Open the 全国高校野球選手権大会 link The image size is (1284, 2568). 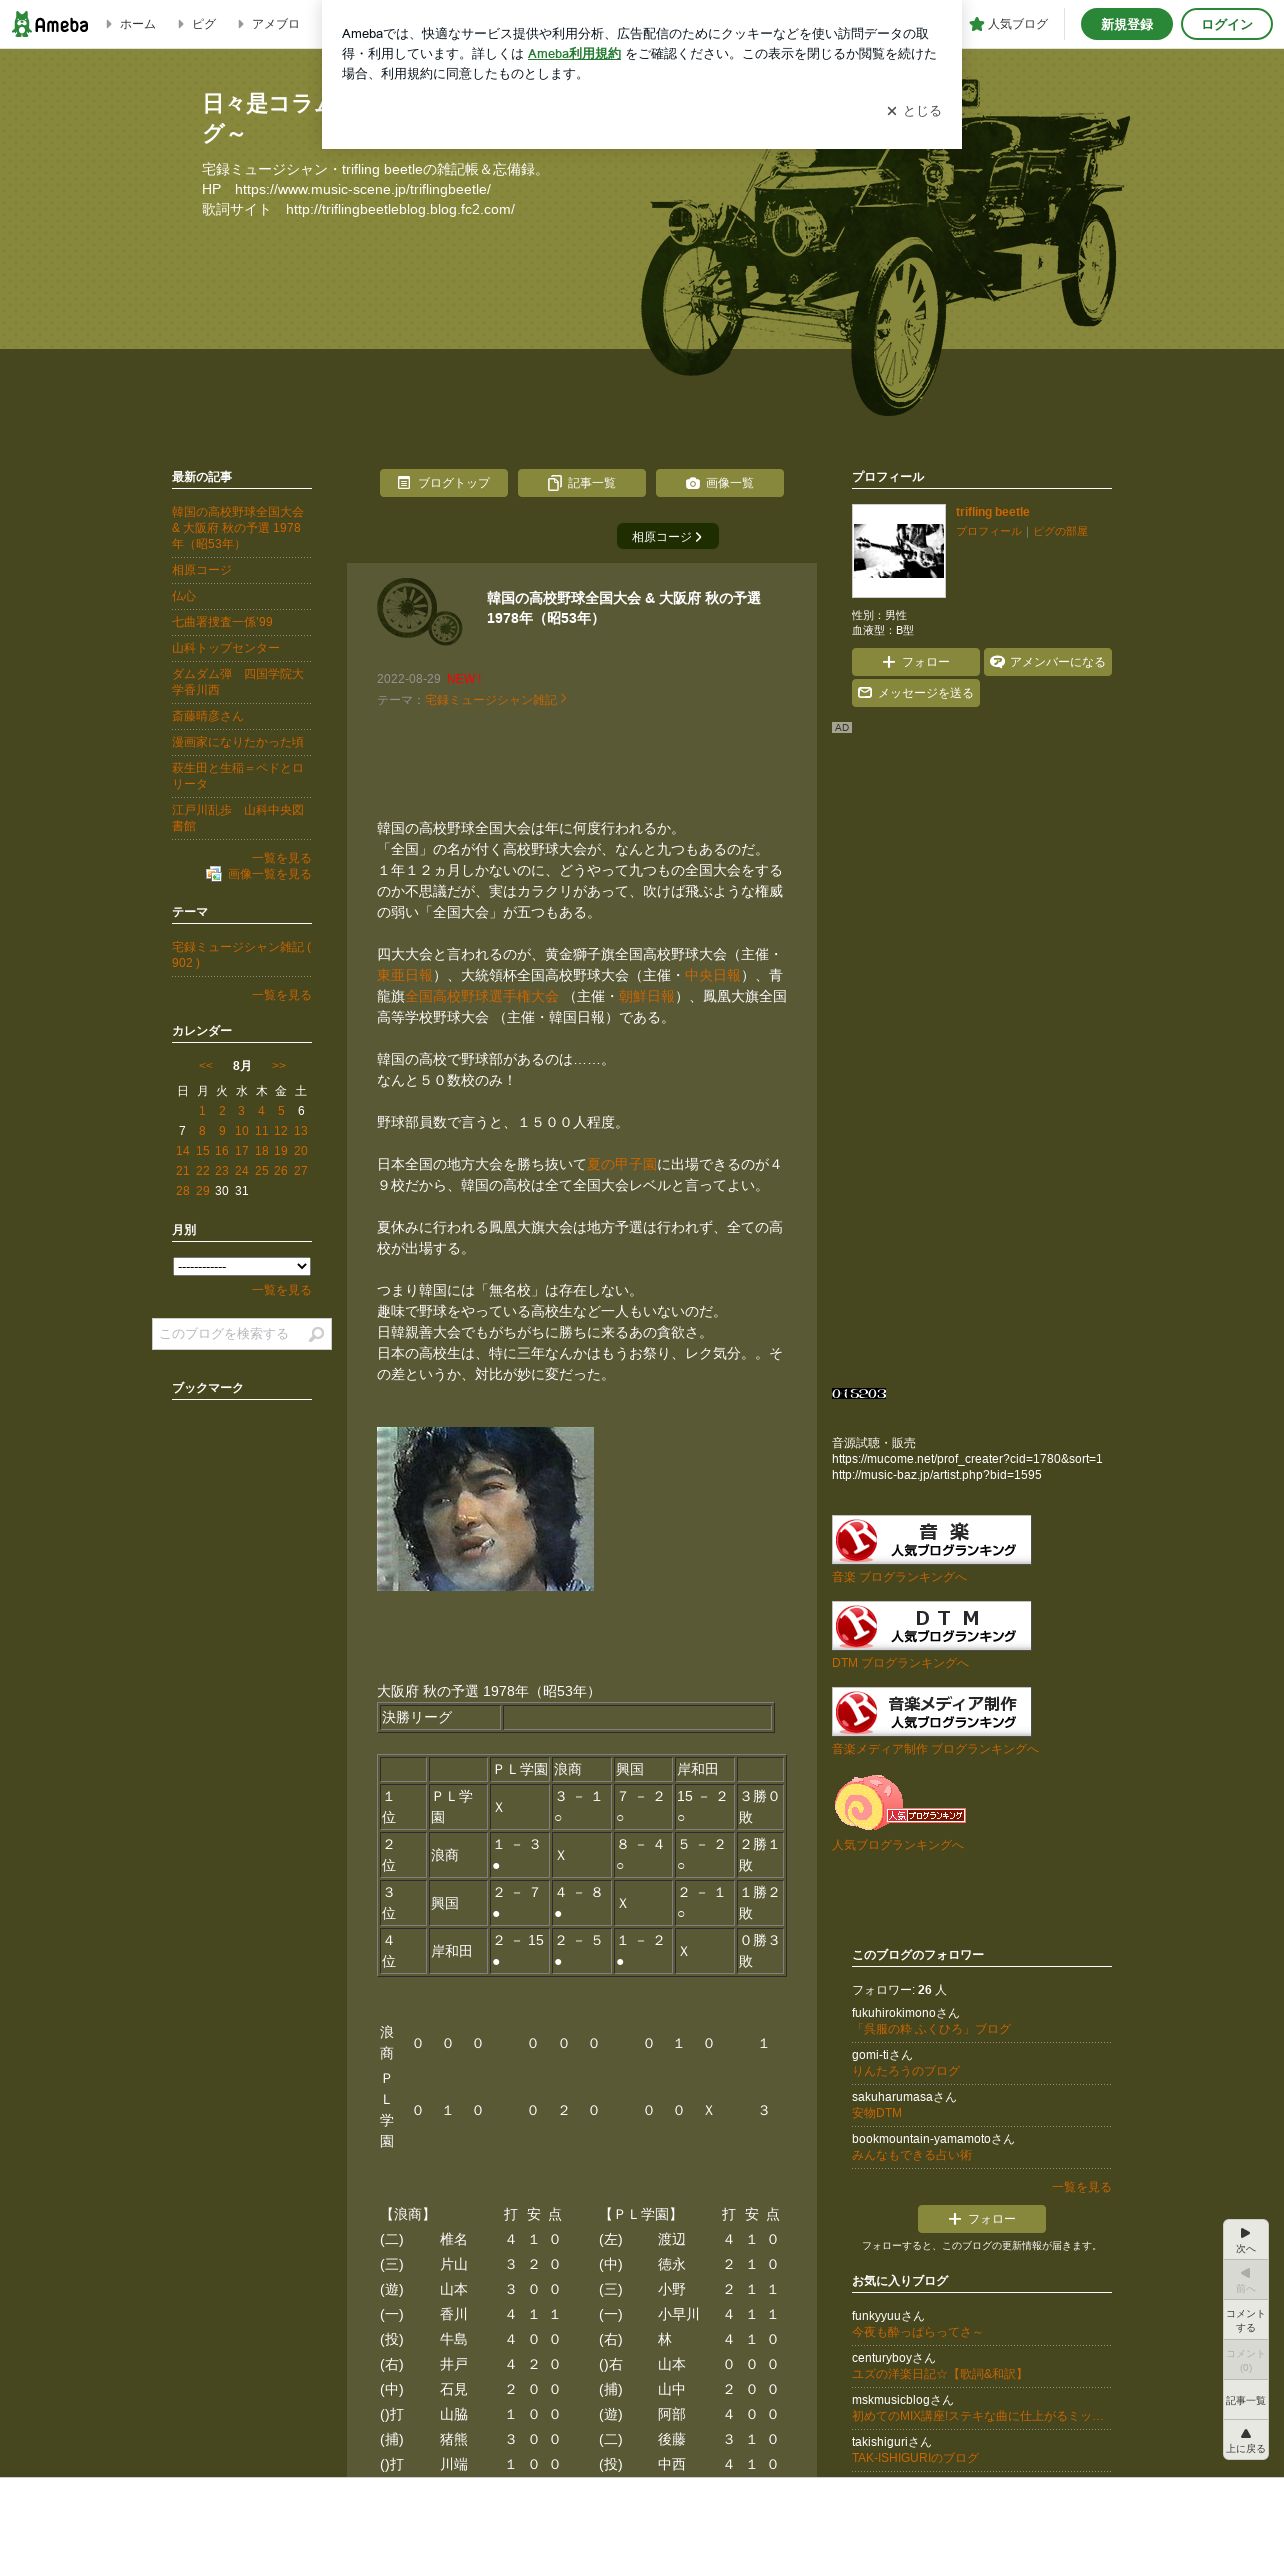pos(482,997)
